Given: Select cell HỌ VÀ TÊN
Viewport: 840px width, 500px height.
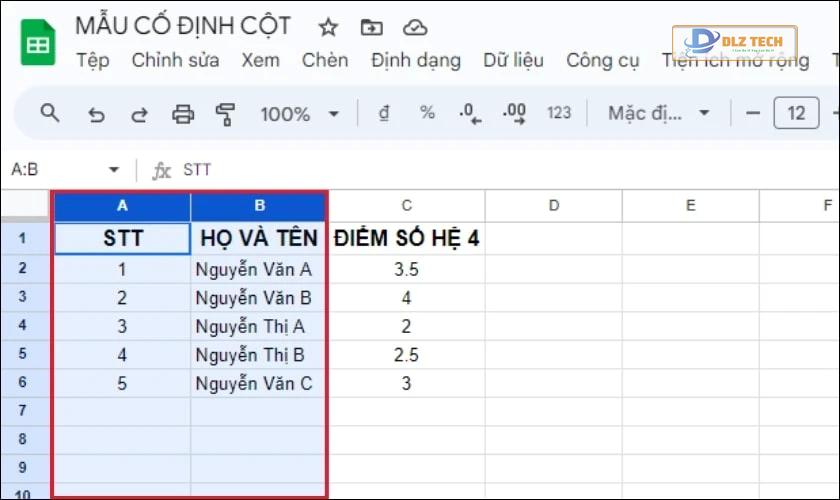Looking at the screenshot, I should click(259, 238).
